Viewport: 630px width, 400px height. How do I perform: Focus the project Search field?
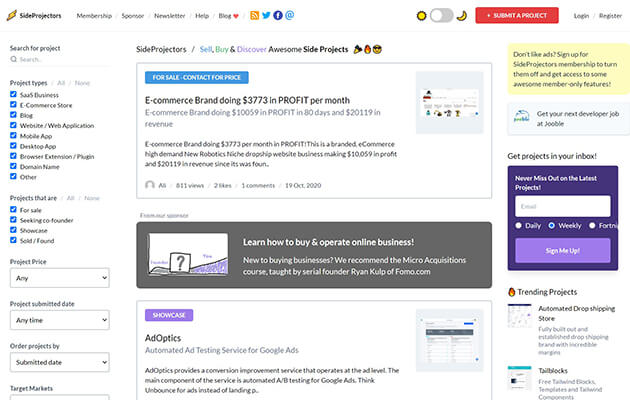(x=60, y=59)
